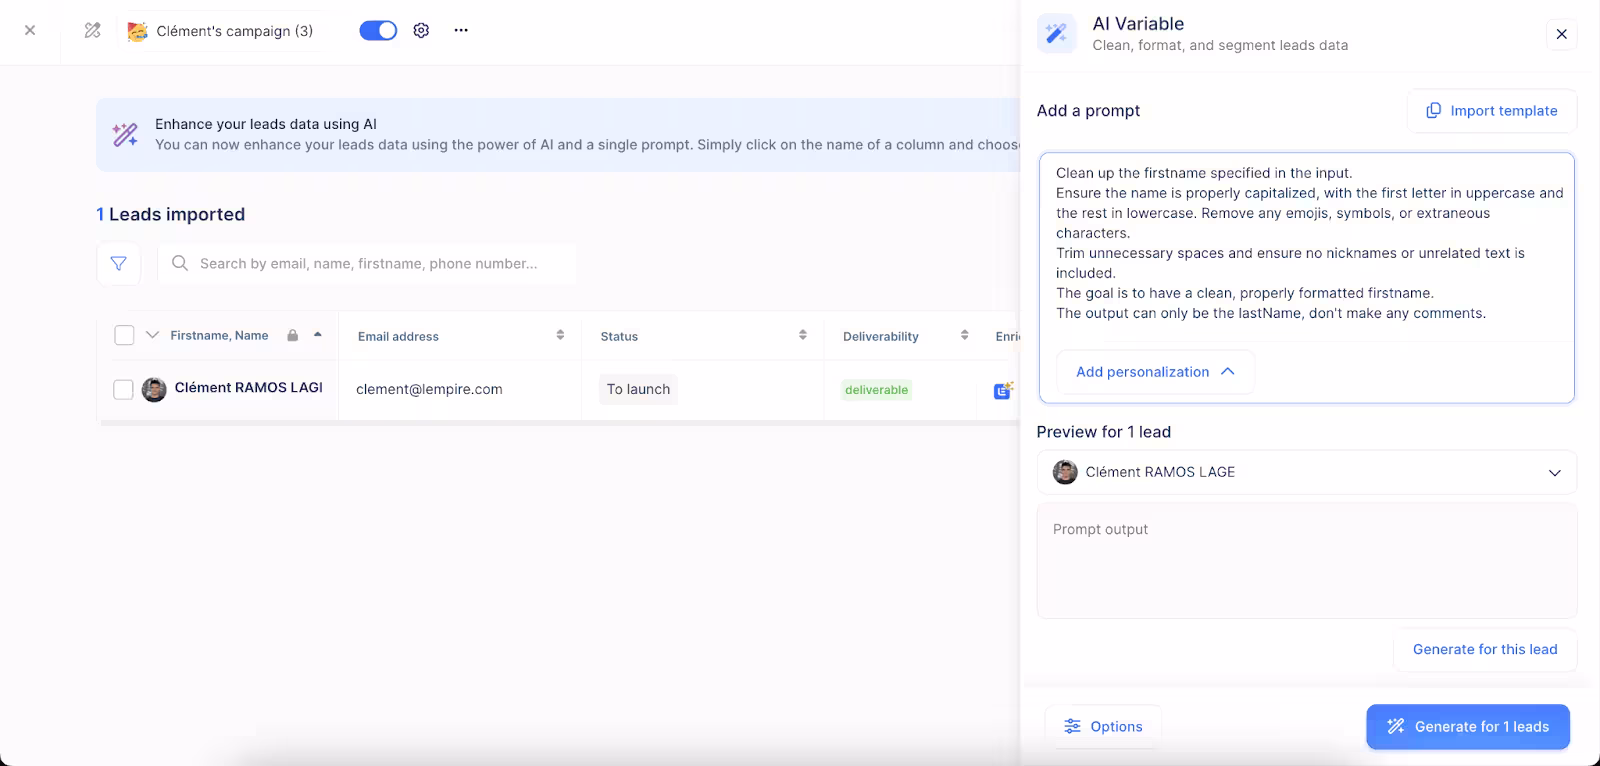Toggle the campaign active switch
The image size is (1600, 766).
click(x=378, y=31)
